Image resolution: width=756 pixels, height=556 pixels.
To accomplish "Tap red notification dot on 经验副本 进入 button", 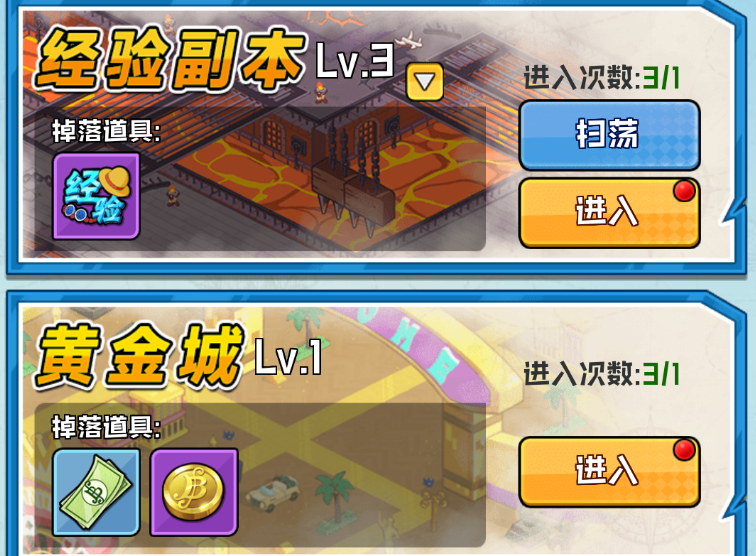I will coord(684,191).
